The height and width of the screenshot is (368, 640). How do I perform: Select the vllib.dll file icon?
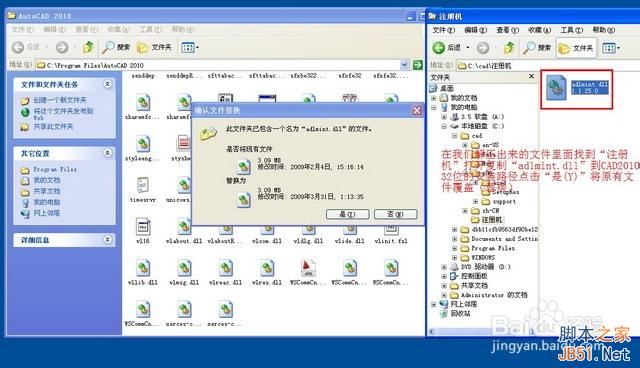coord(143,268)
